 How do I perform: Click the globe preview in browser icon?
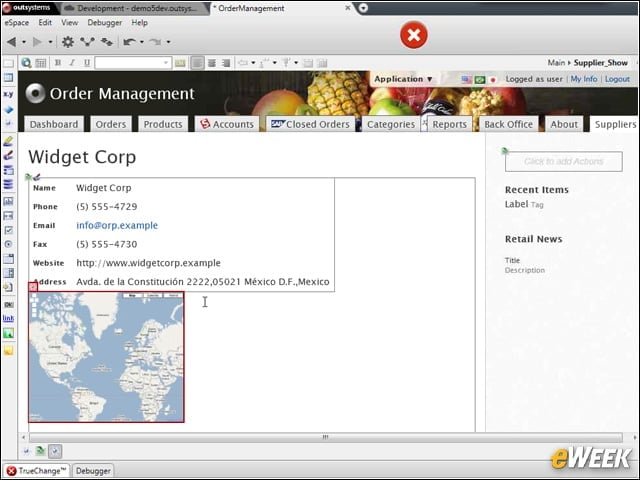click(27, 63)
